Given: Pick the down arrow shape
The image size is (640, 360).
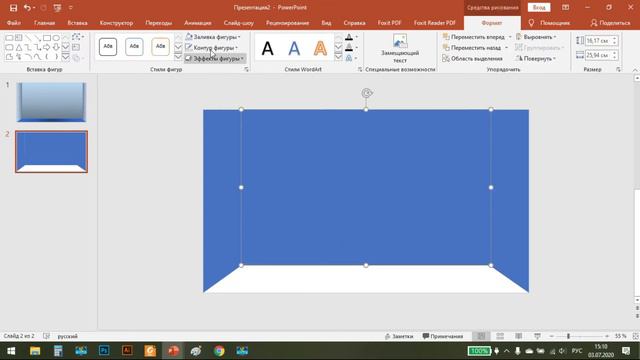Looking at the screenshot, I should (56, 48).
